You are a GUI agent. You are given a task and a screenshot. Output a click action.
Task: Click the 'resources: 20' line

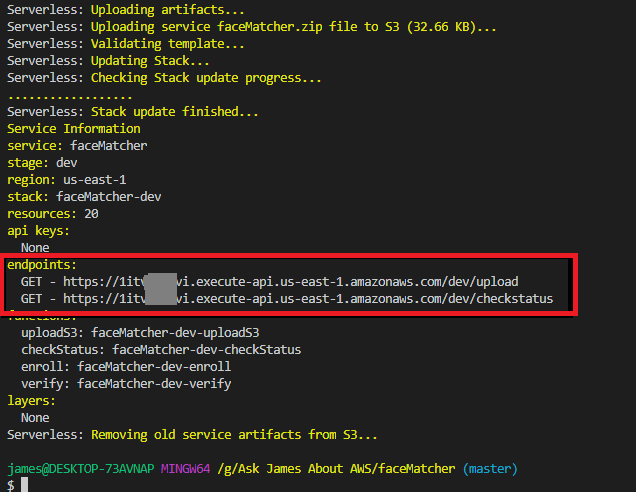[x=52, y=214]
